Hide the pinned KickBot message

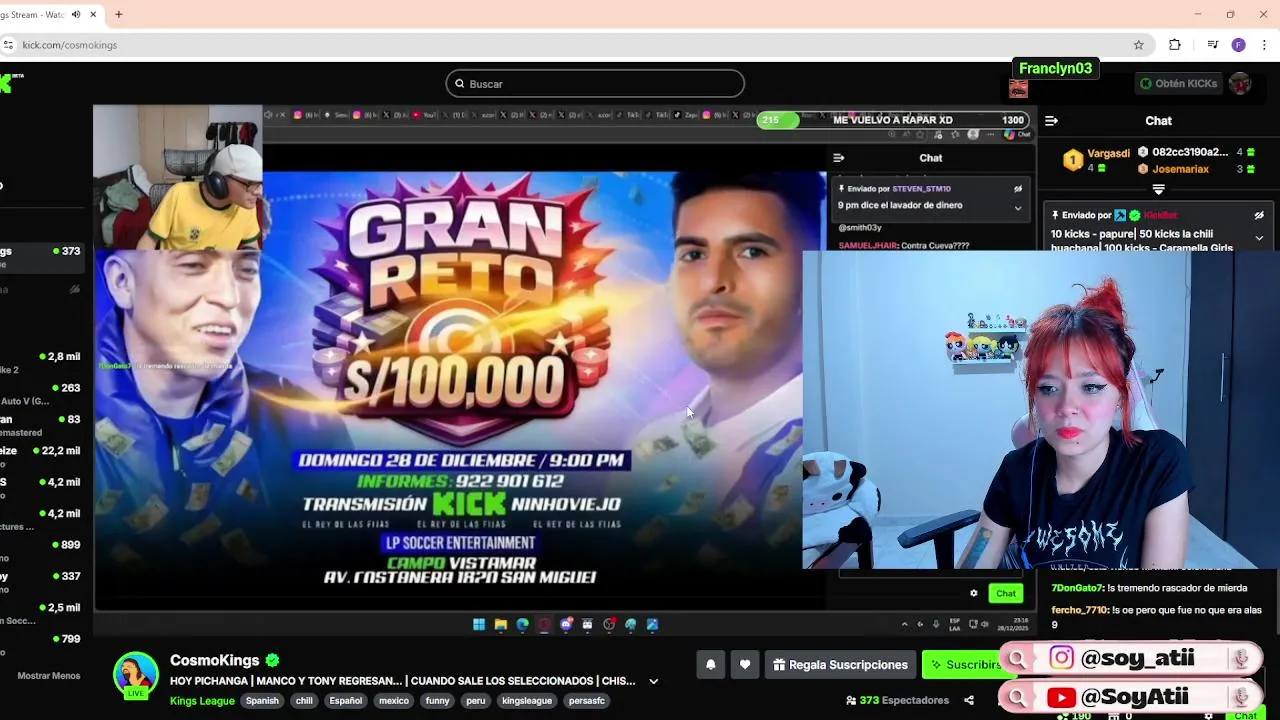point(1259,215)
